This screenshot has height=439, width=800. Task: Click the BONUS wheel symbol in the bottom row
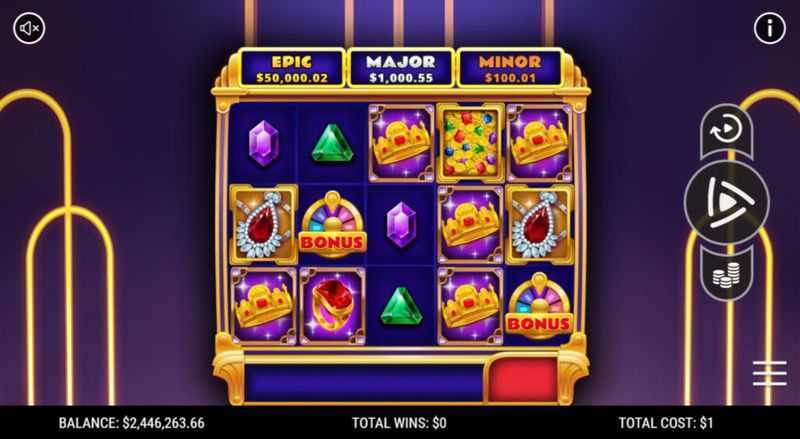pos(539,306)
